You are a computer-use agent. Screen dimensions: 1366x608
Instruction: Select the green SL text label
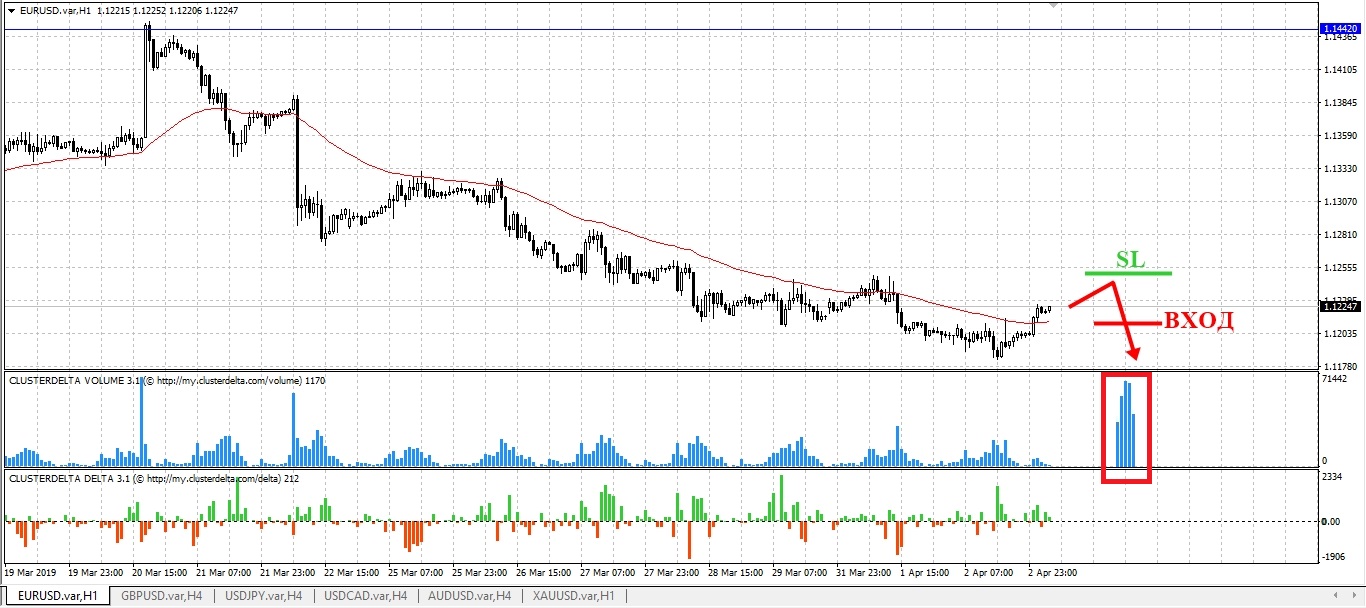coord(1130,259)
